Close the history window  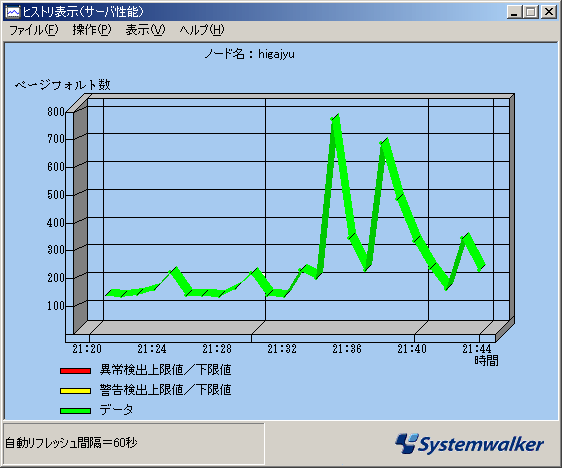tap(548, 12)
